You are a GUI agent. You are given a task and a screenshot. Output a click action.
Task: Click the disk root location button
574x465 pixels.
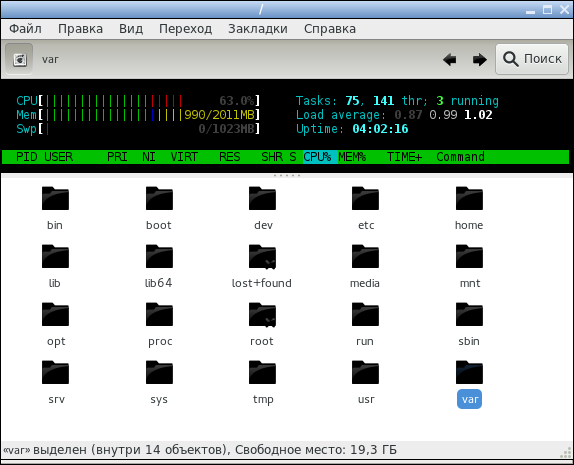(19, 59)
